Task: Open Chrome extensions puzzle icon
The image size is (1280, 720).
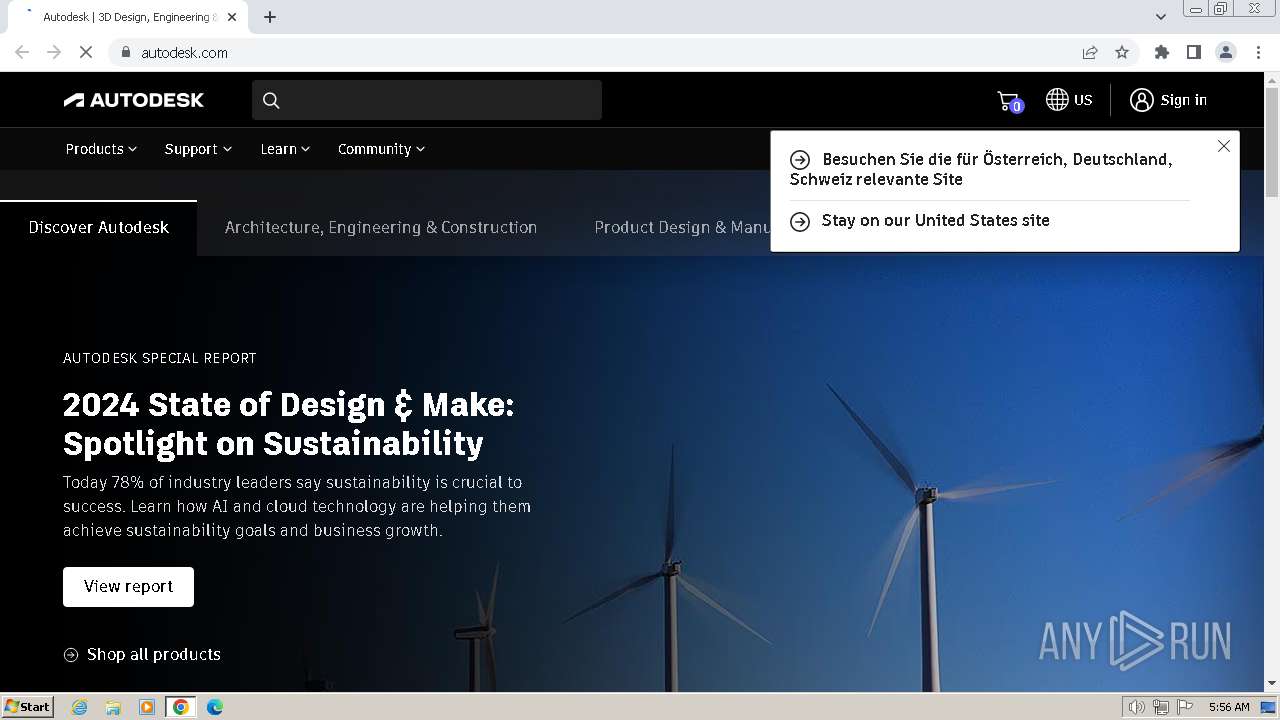Action: point(1162,52)
